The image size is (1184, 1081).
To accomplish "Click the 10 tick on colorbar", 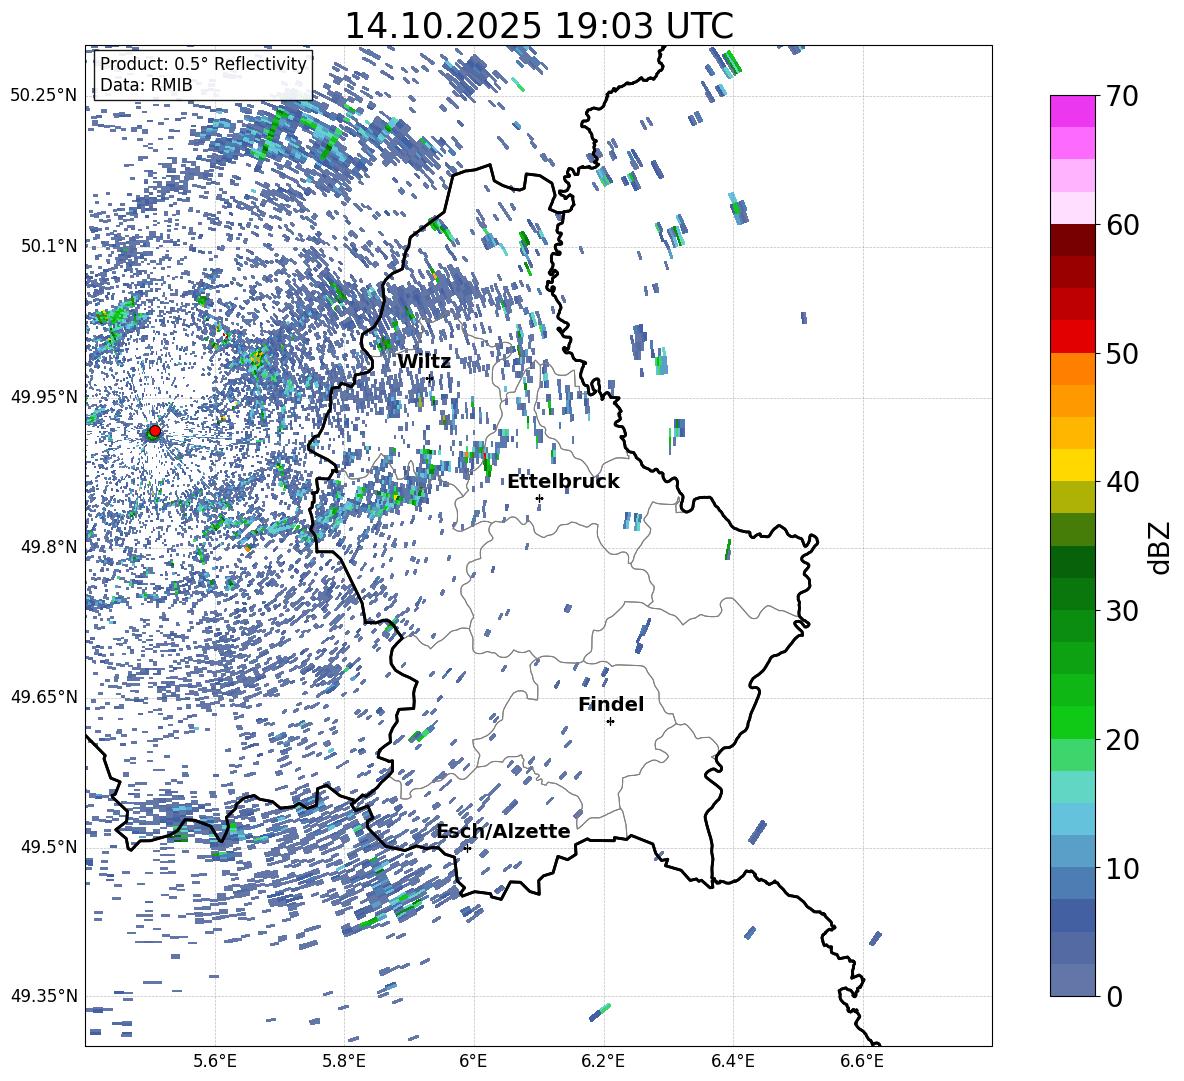I will click(1122, 868).
